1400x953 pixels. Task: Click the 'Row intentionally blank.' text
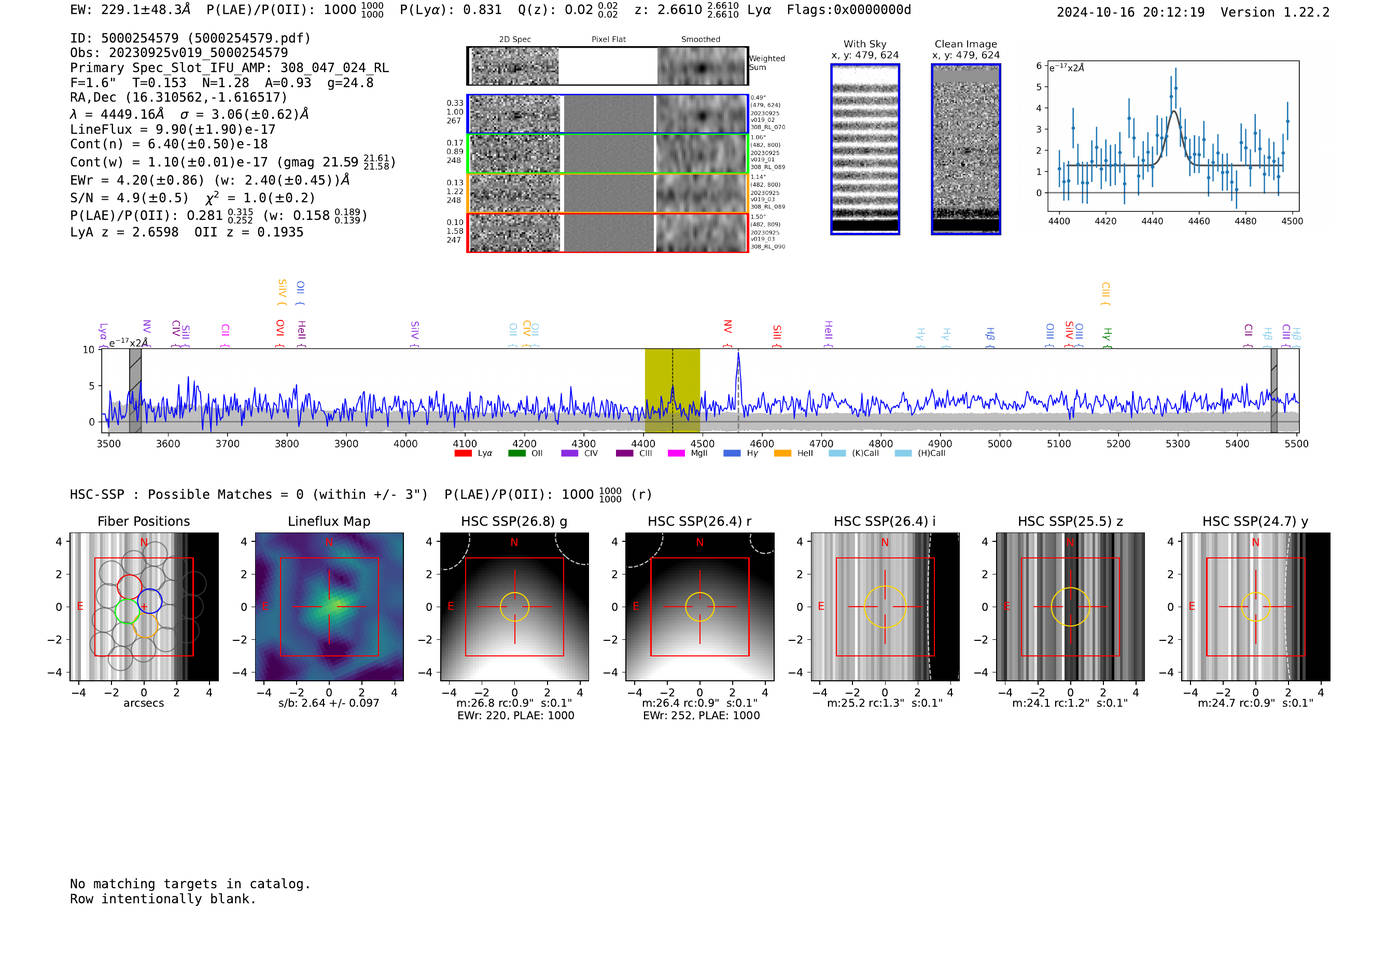pyautogui.click(x=163, y=899)
